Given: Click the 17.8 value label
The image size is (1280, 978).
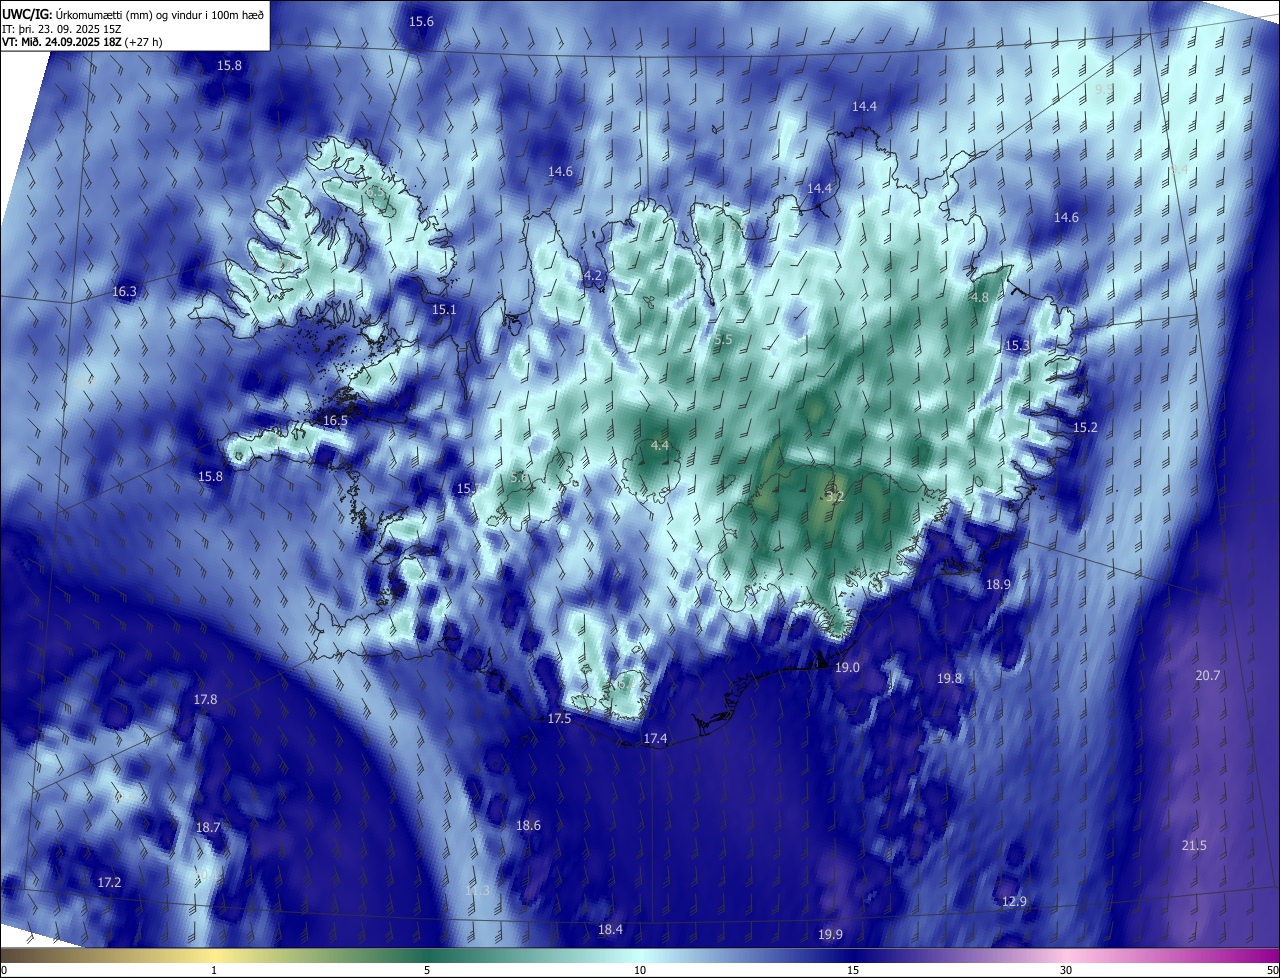Looking at the screenshot, I should pyautogui.click(x=205, y=700).
